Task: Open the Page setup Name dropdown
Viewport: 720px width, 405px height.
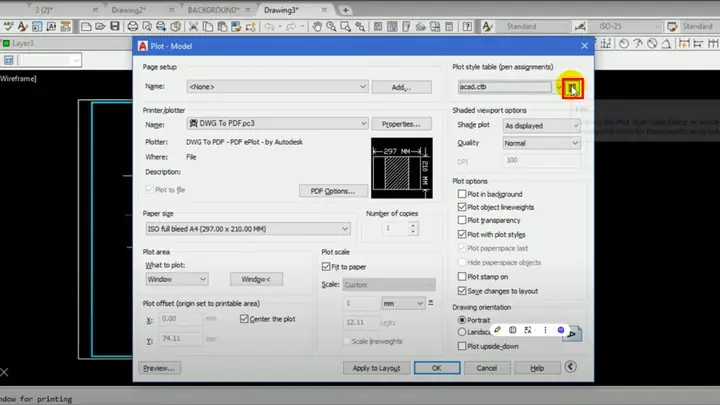Action: pyautogui.click(x=277, y=87)
